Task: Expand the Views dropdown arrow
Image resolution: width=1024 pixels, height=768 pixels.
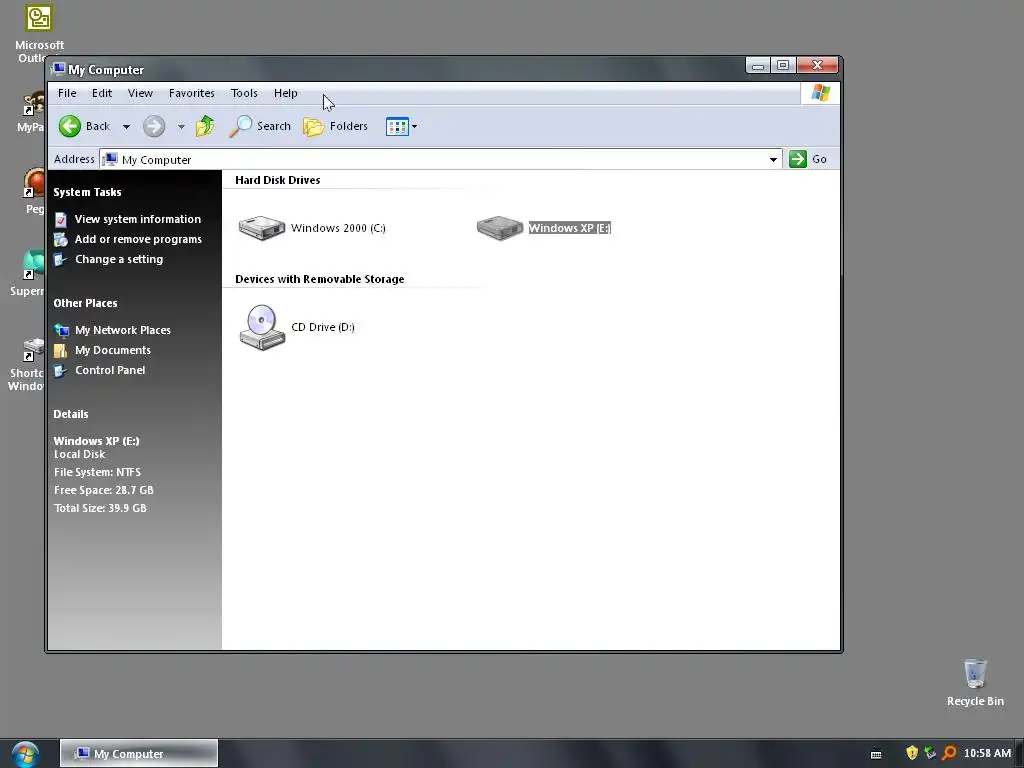Action: [414, 127]
